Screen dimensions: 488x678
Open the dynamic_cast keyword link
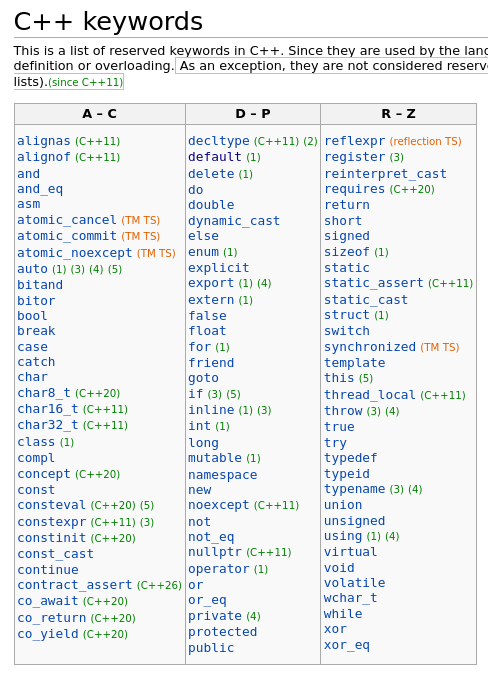pos(234,221)
